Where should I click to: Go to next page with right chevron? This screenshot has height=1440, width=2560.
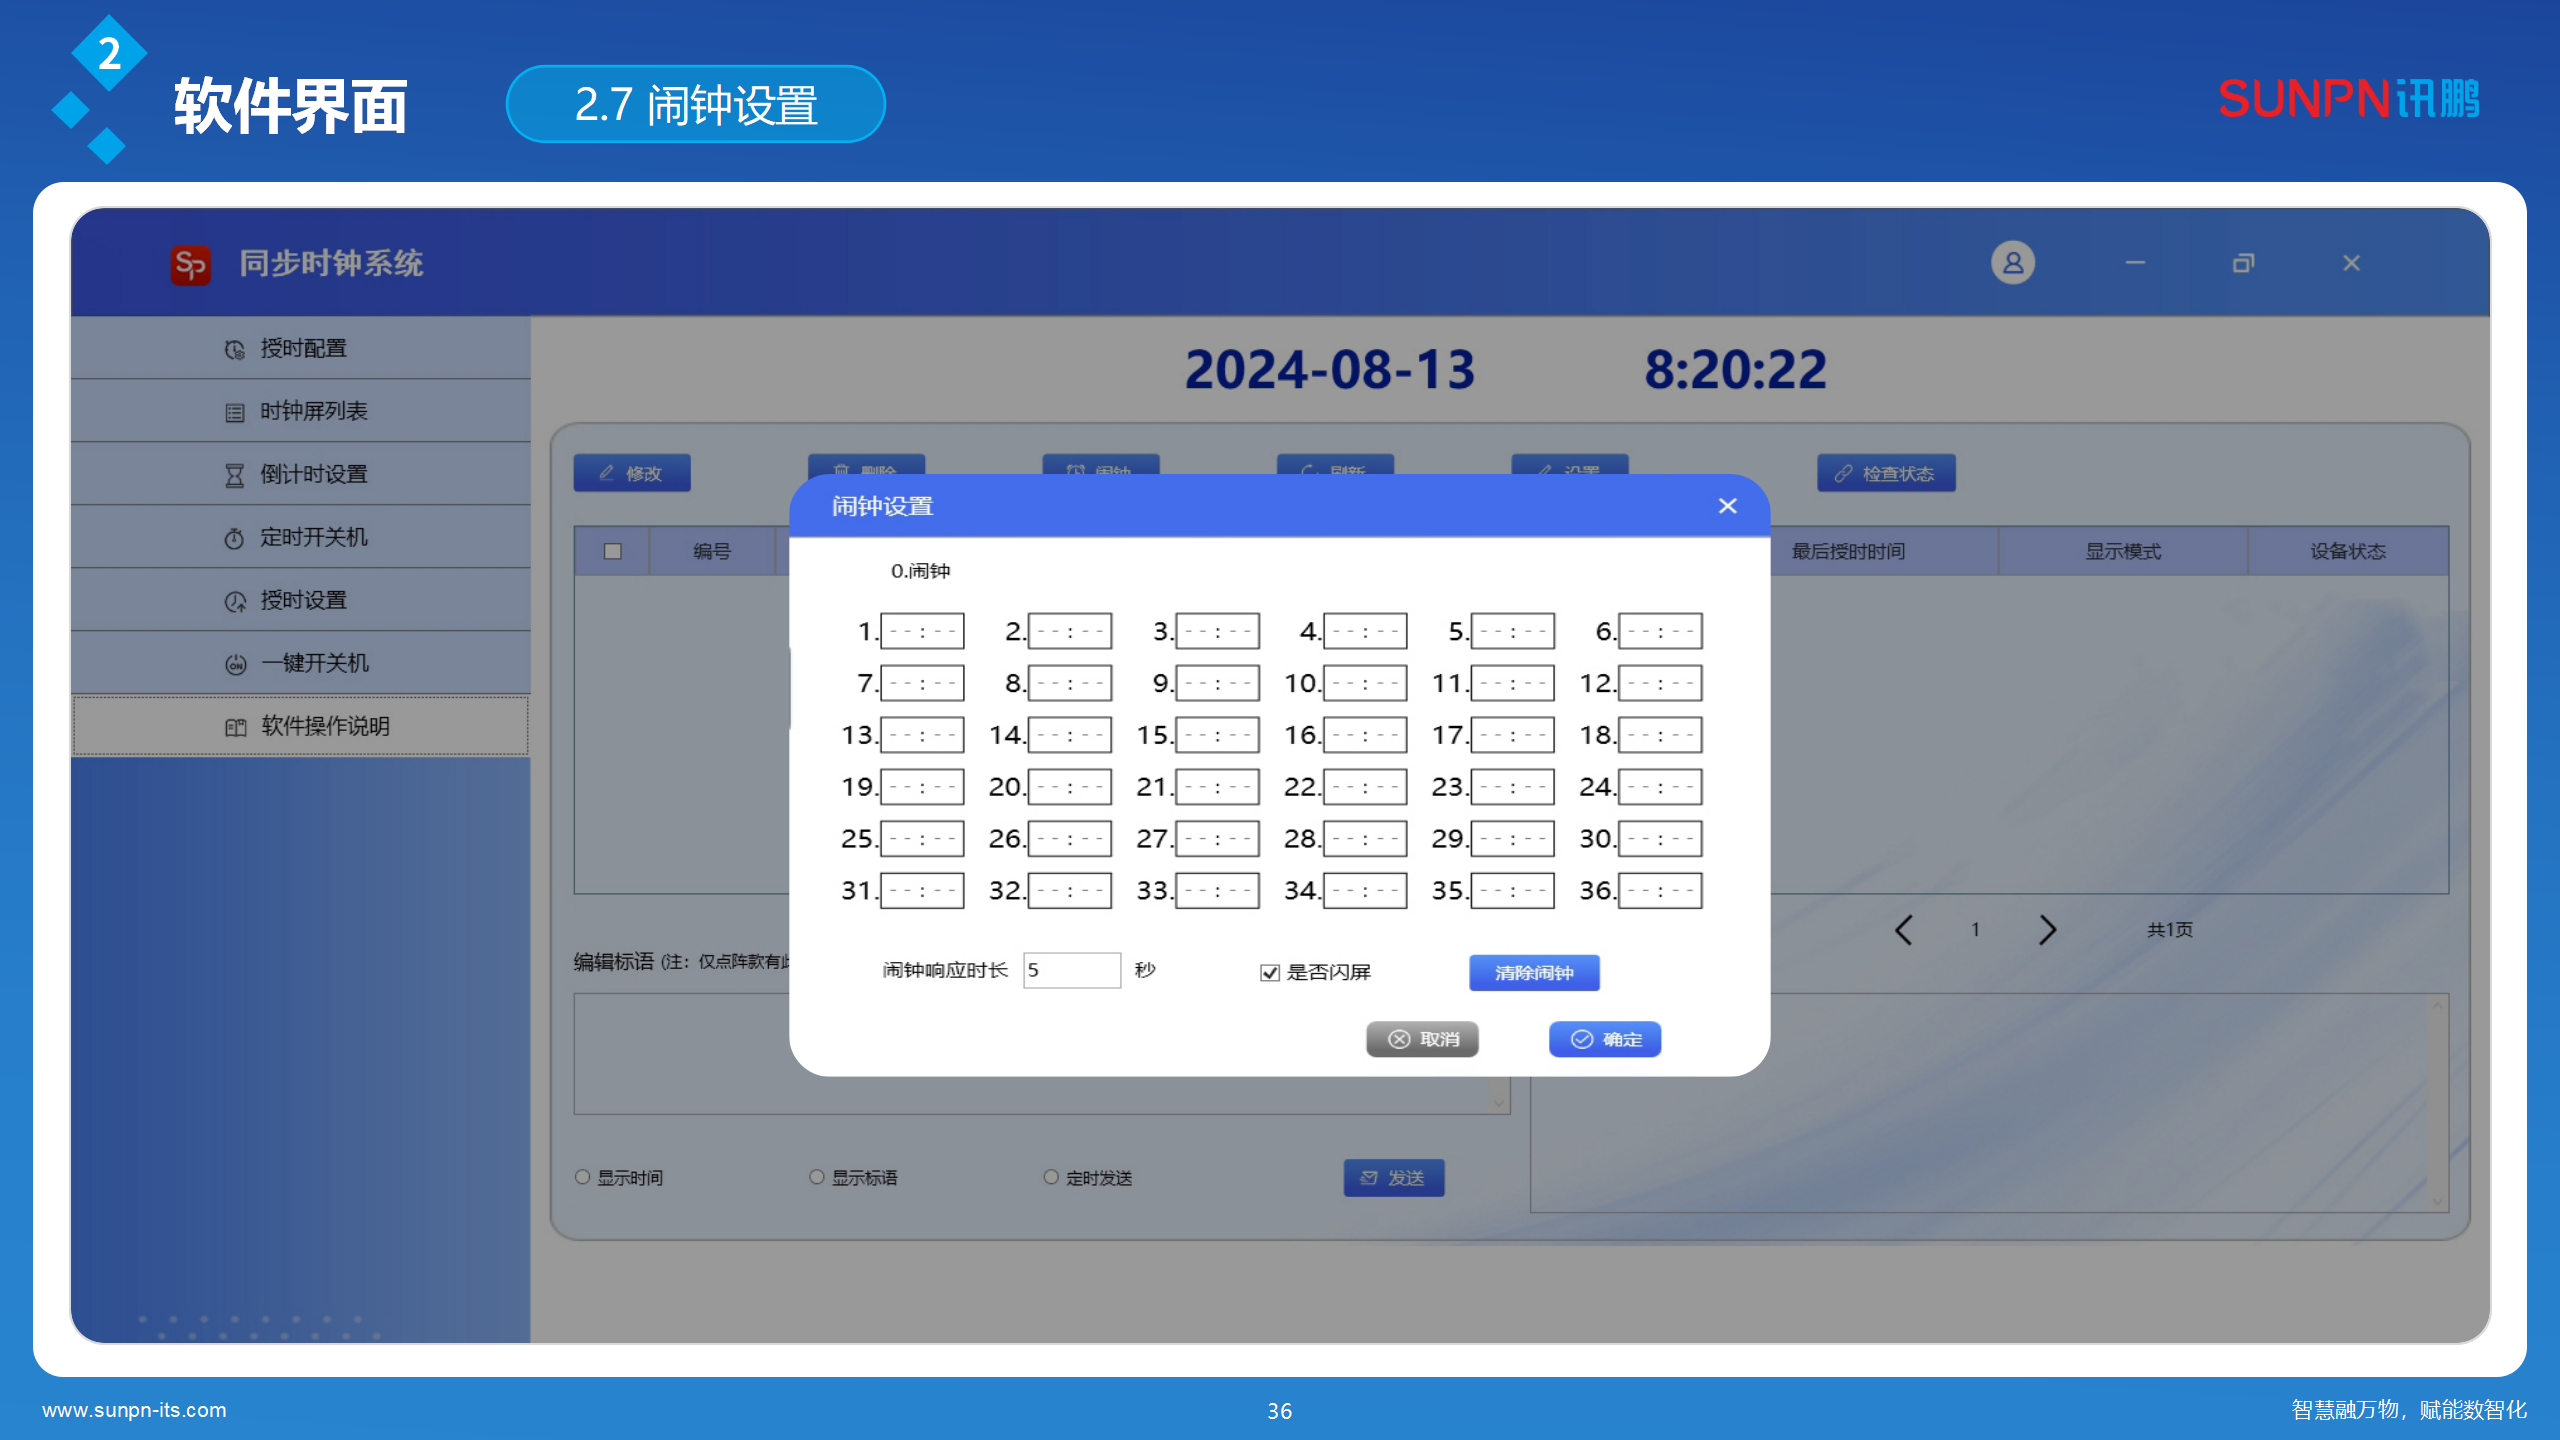point(2047,930)
